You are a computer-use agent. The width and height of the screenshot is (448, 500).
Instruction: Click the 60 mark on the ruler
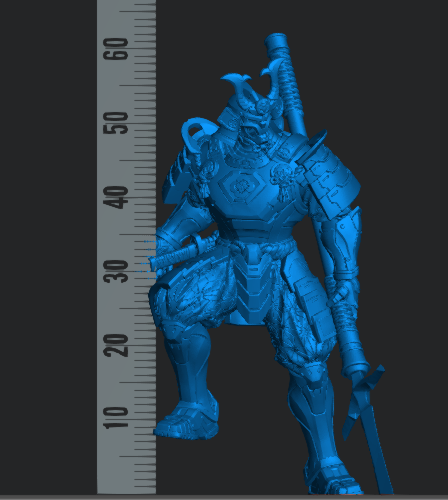[116, 49]
